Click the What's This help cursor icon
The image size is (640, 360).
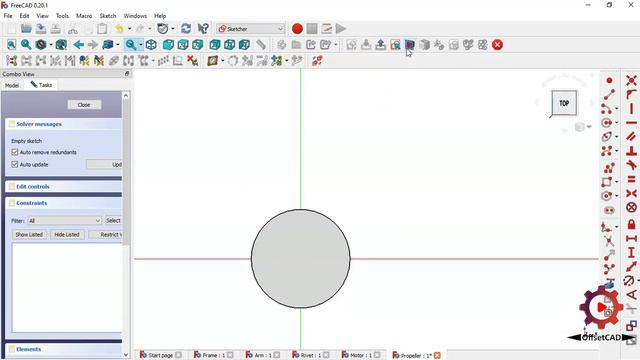[x=203, y=29]
